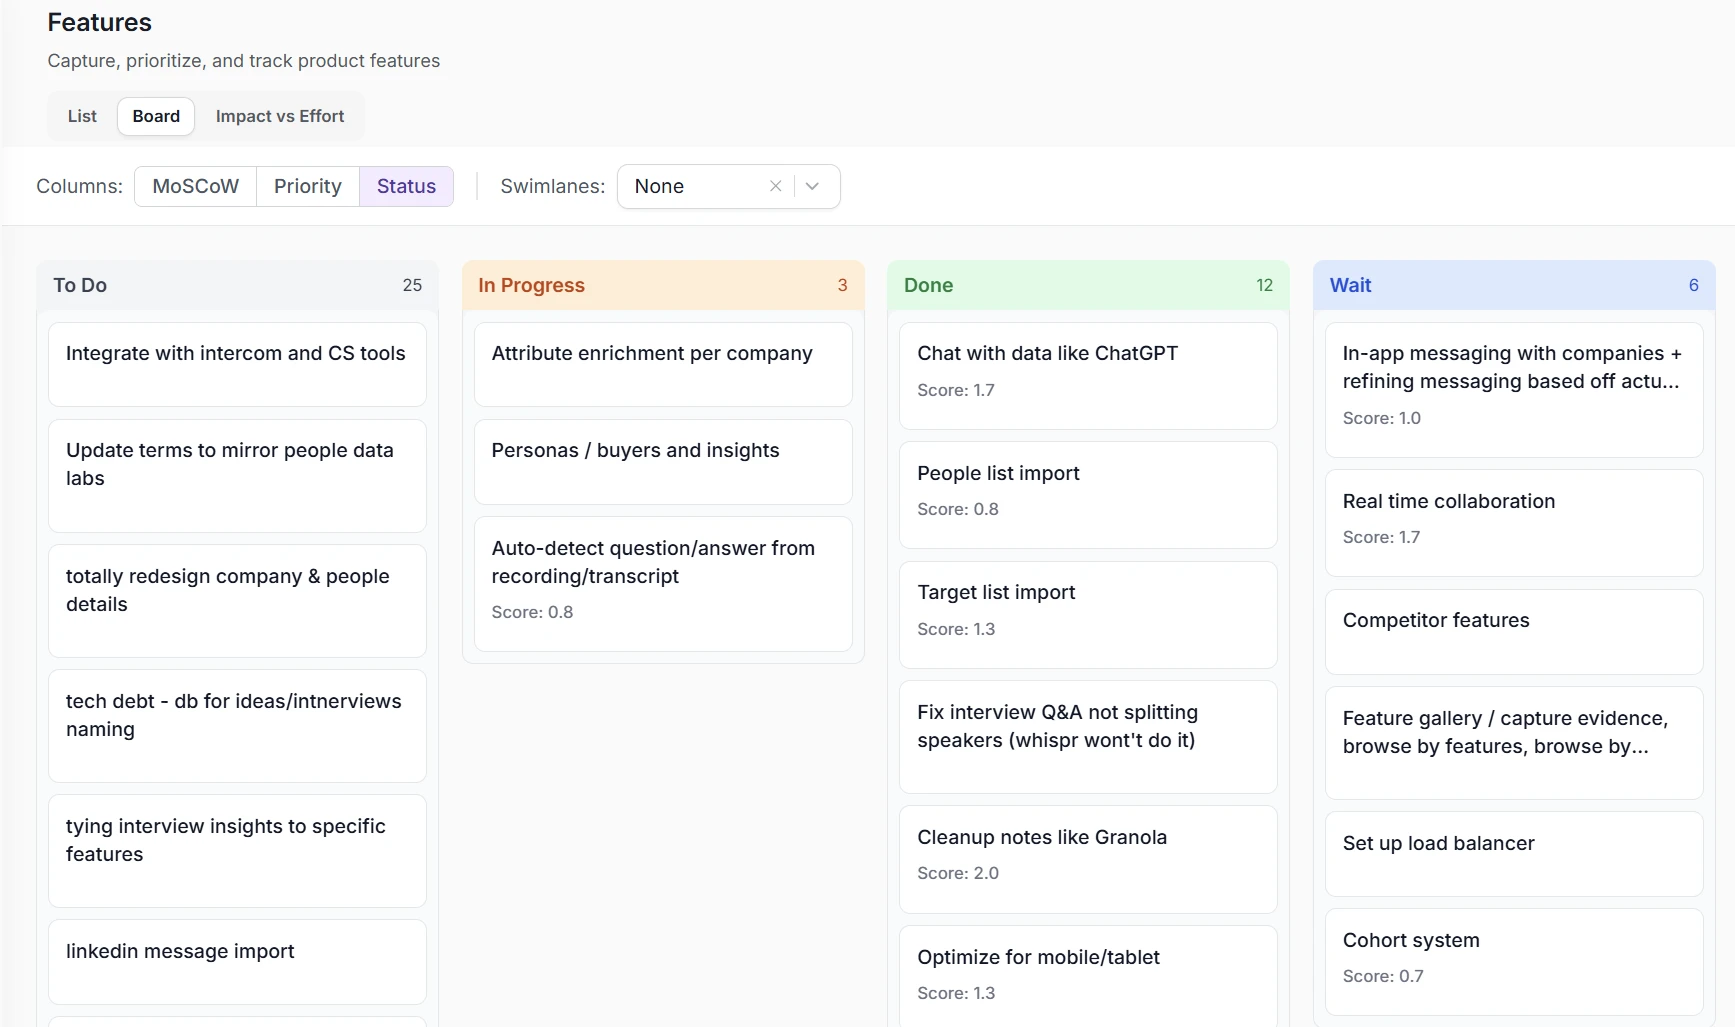Switch to the List view tab

tap(82, 116)
